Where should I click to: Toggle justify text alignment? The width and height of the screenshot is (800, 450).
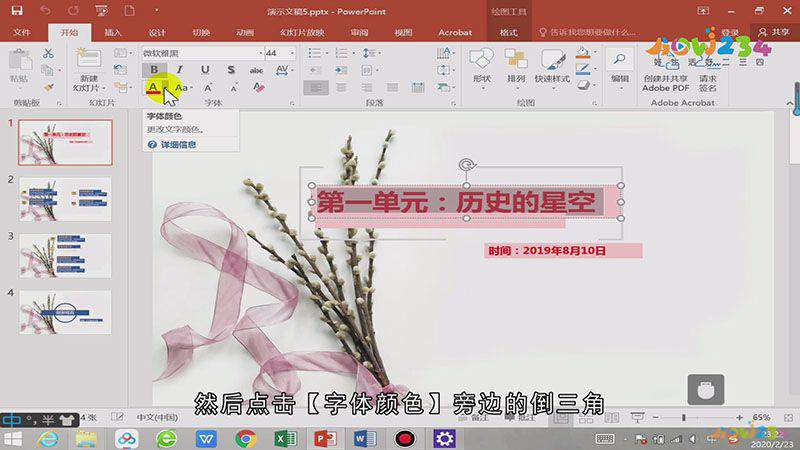point(392,88)
